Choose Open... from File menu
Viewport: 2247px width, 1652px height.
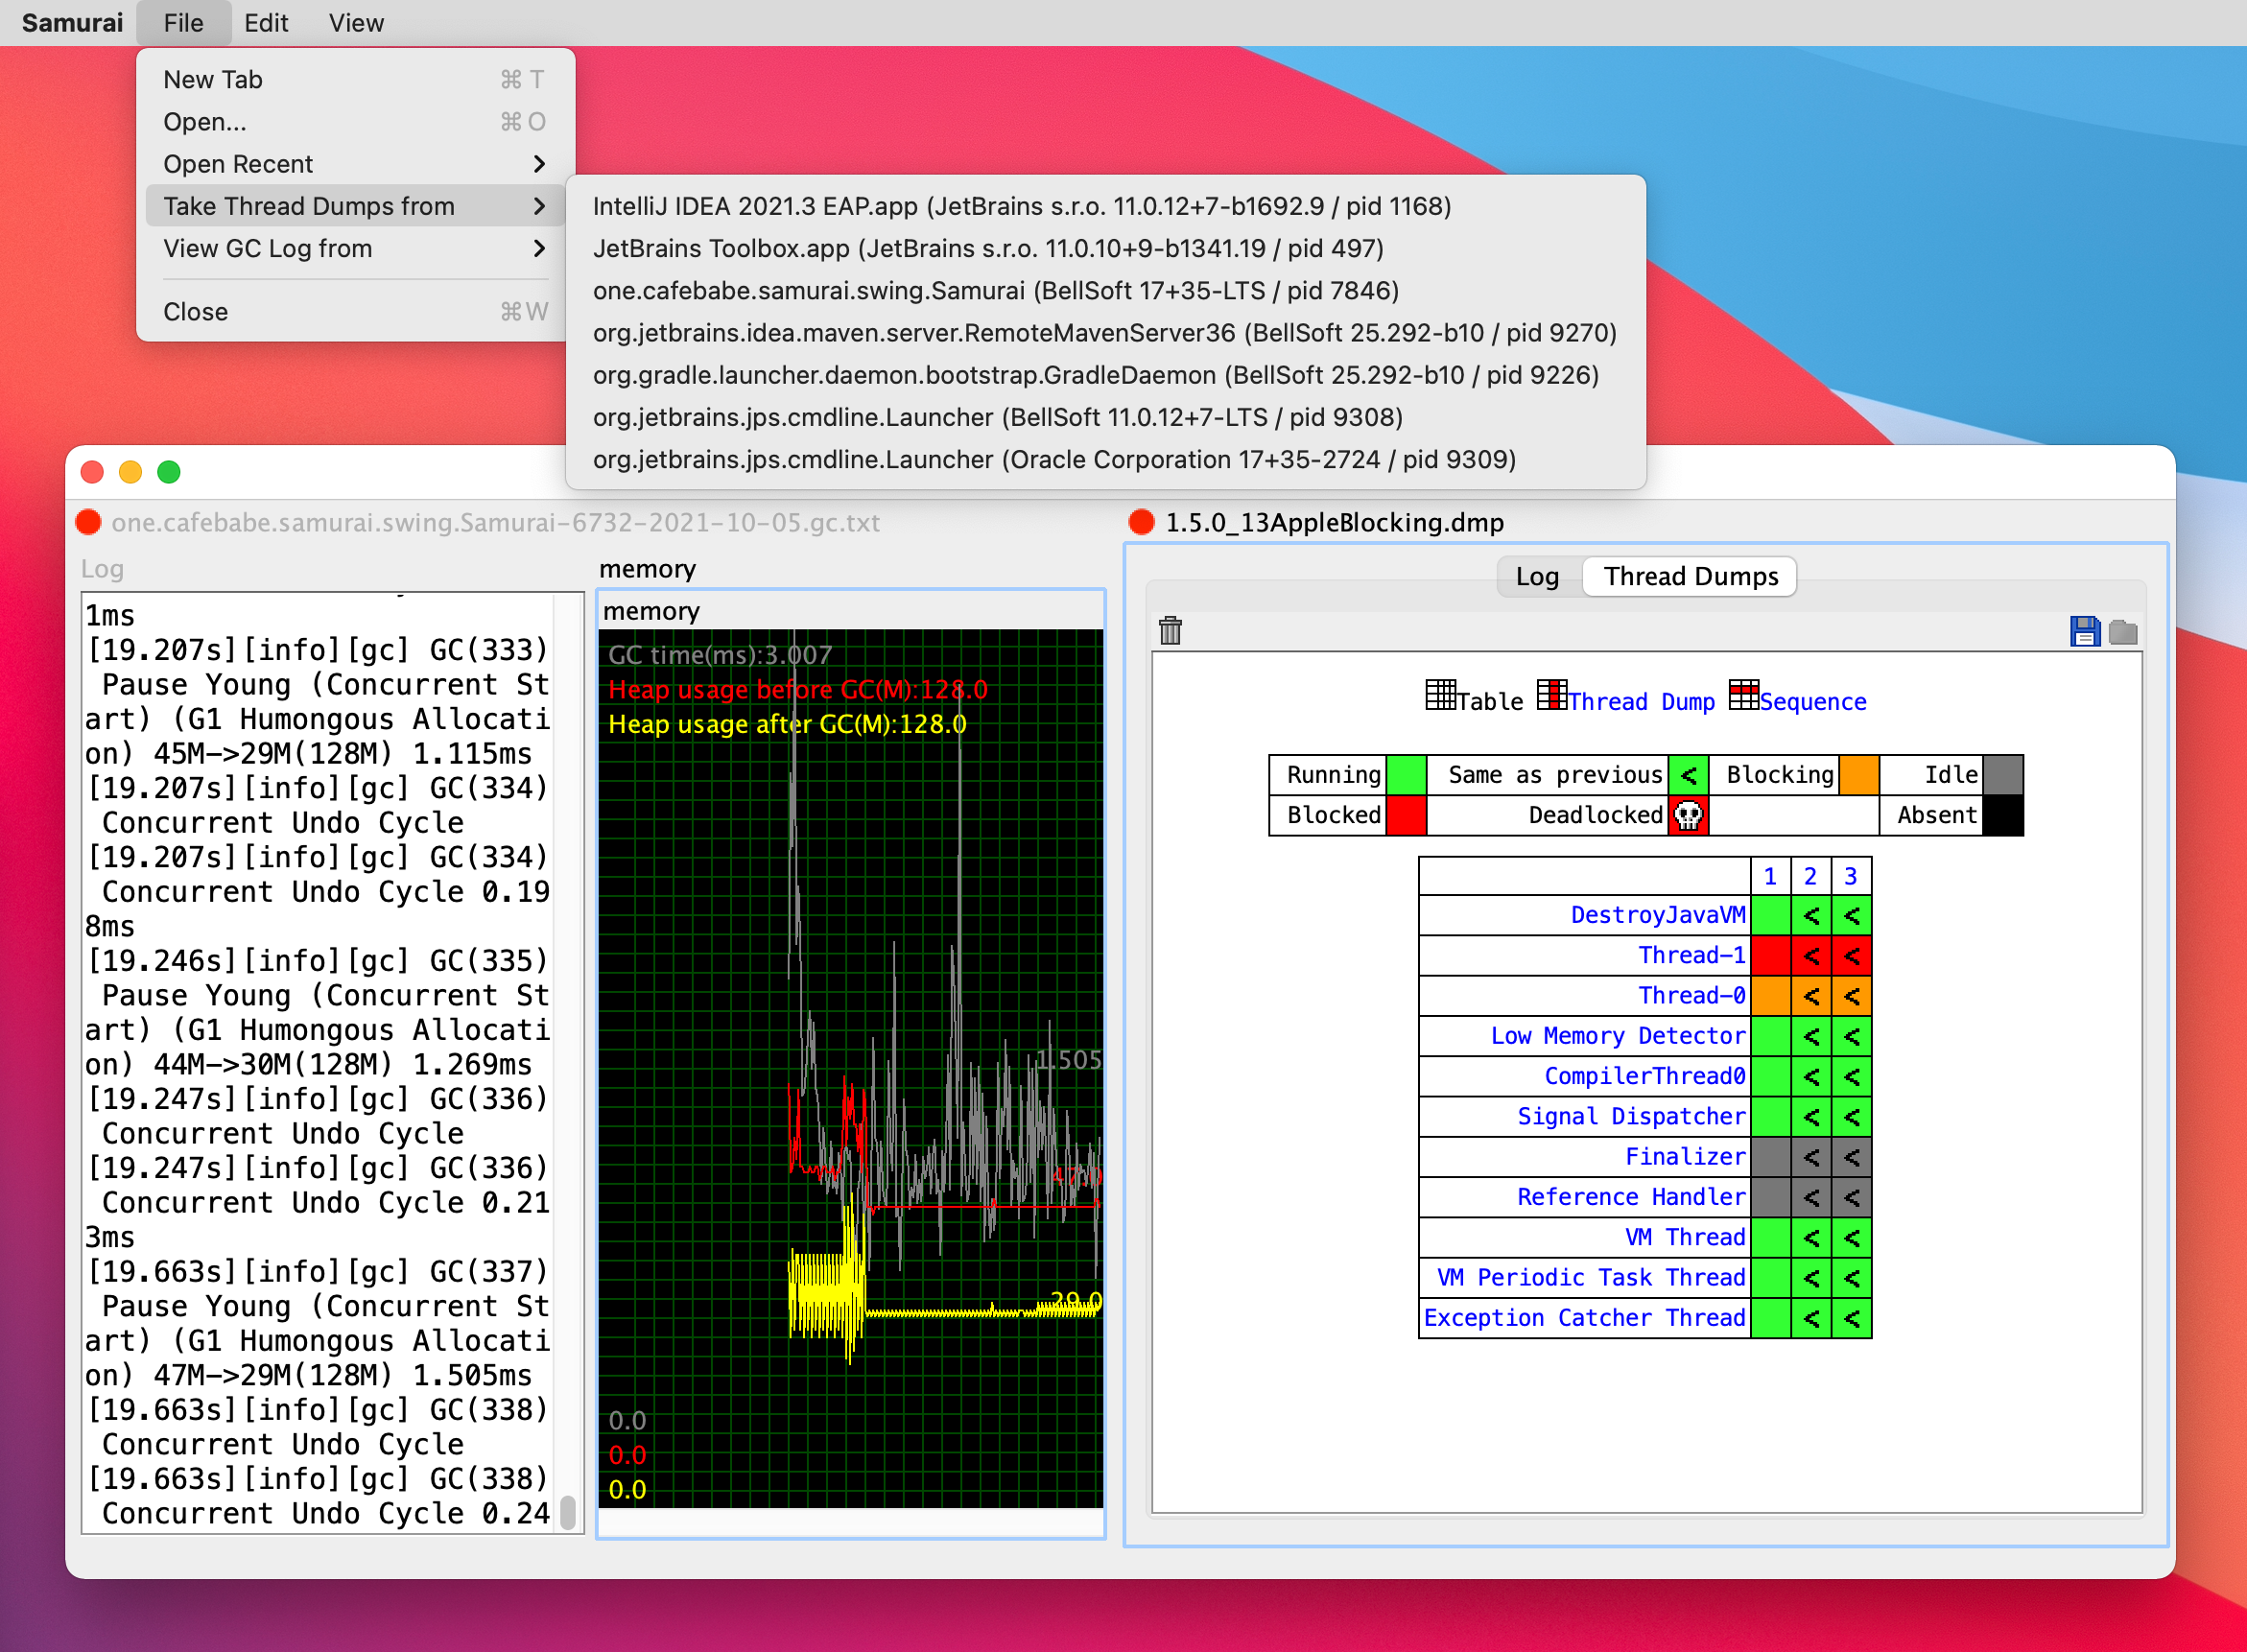(x=355, y=121)
